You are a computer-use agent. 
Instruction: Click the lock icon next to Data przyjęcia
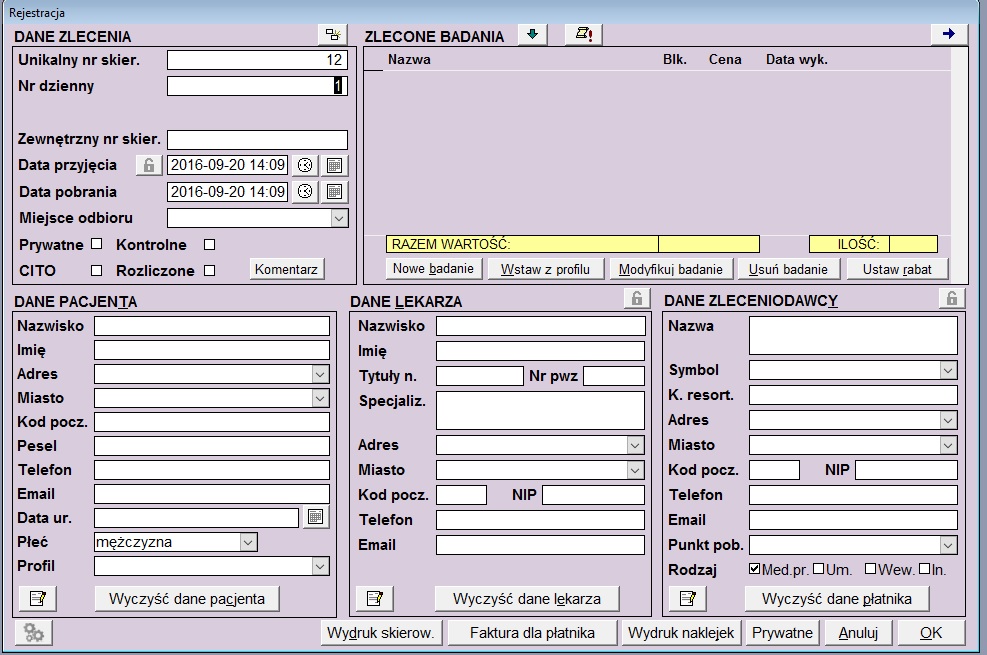click(x=149, y=166)
